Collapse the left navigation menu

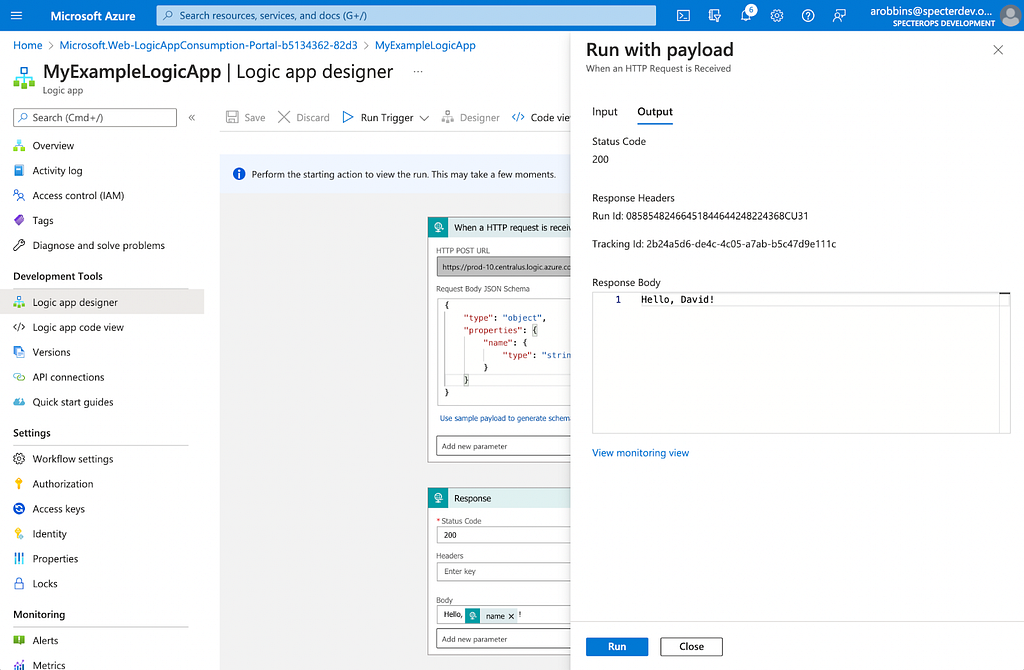click(192, 118)
